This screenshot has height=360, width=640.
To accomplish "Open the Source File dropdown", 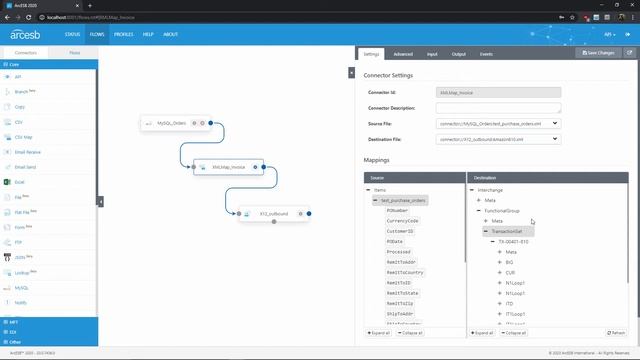I will (x=498, y=124).
